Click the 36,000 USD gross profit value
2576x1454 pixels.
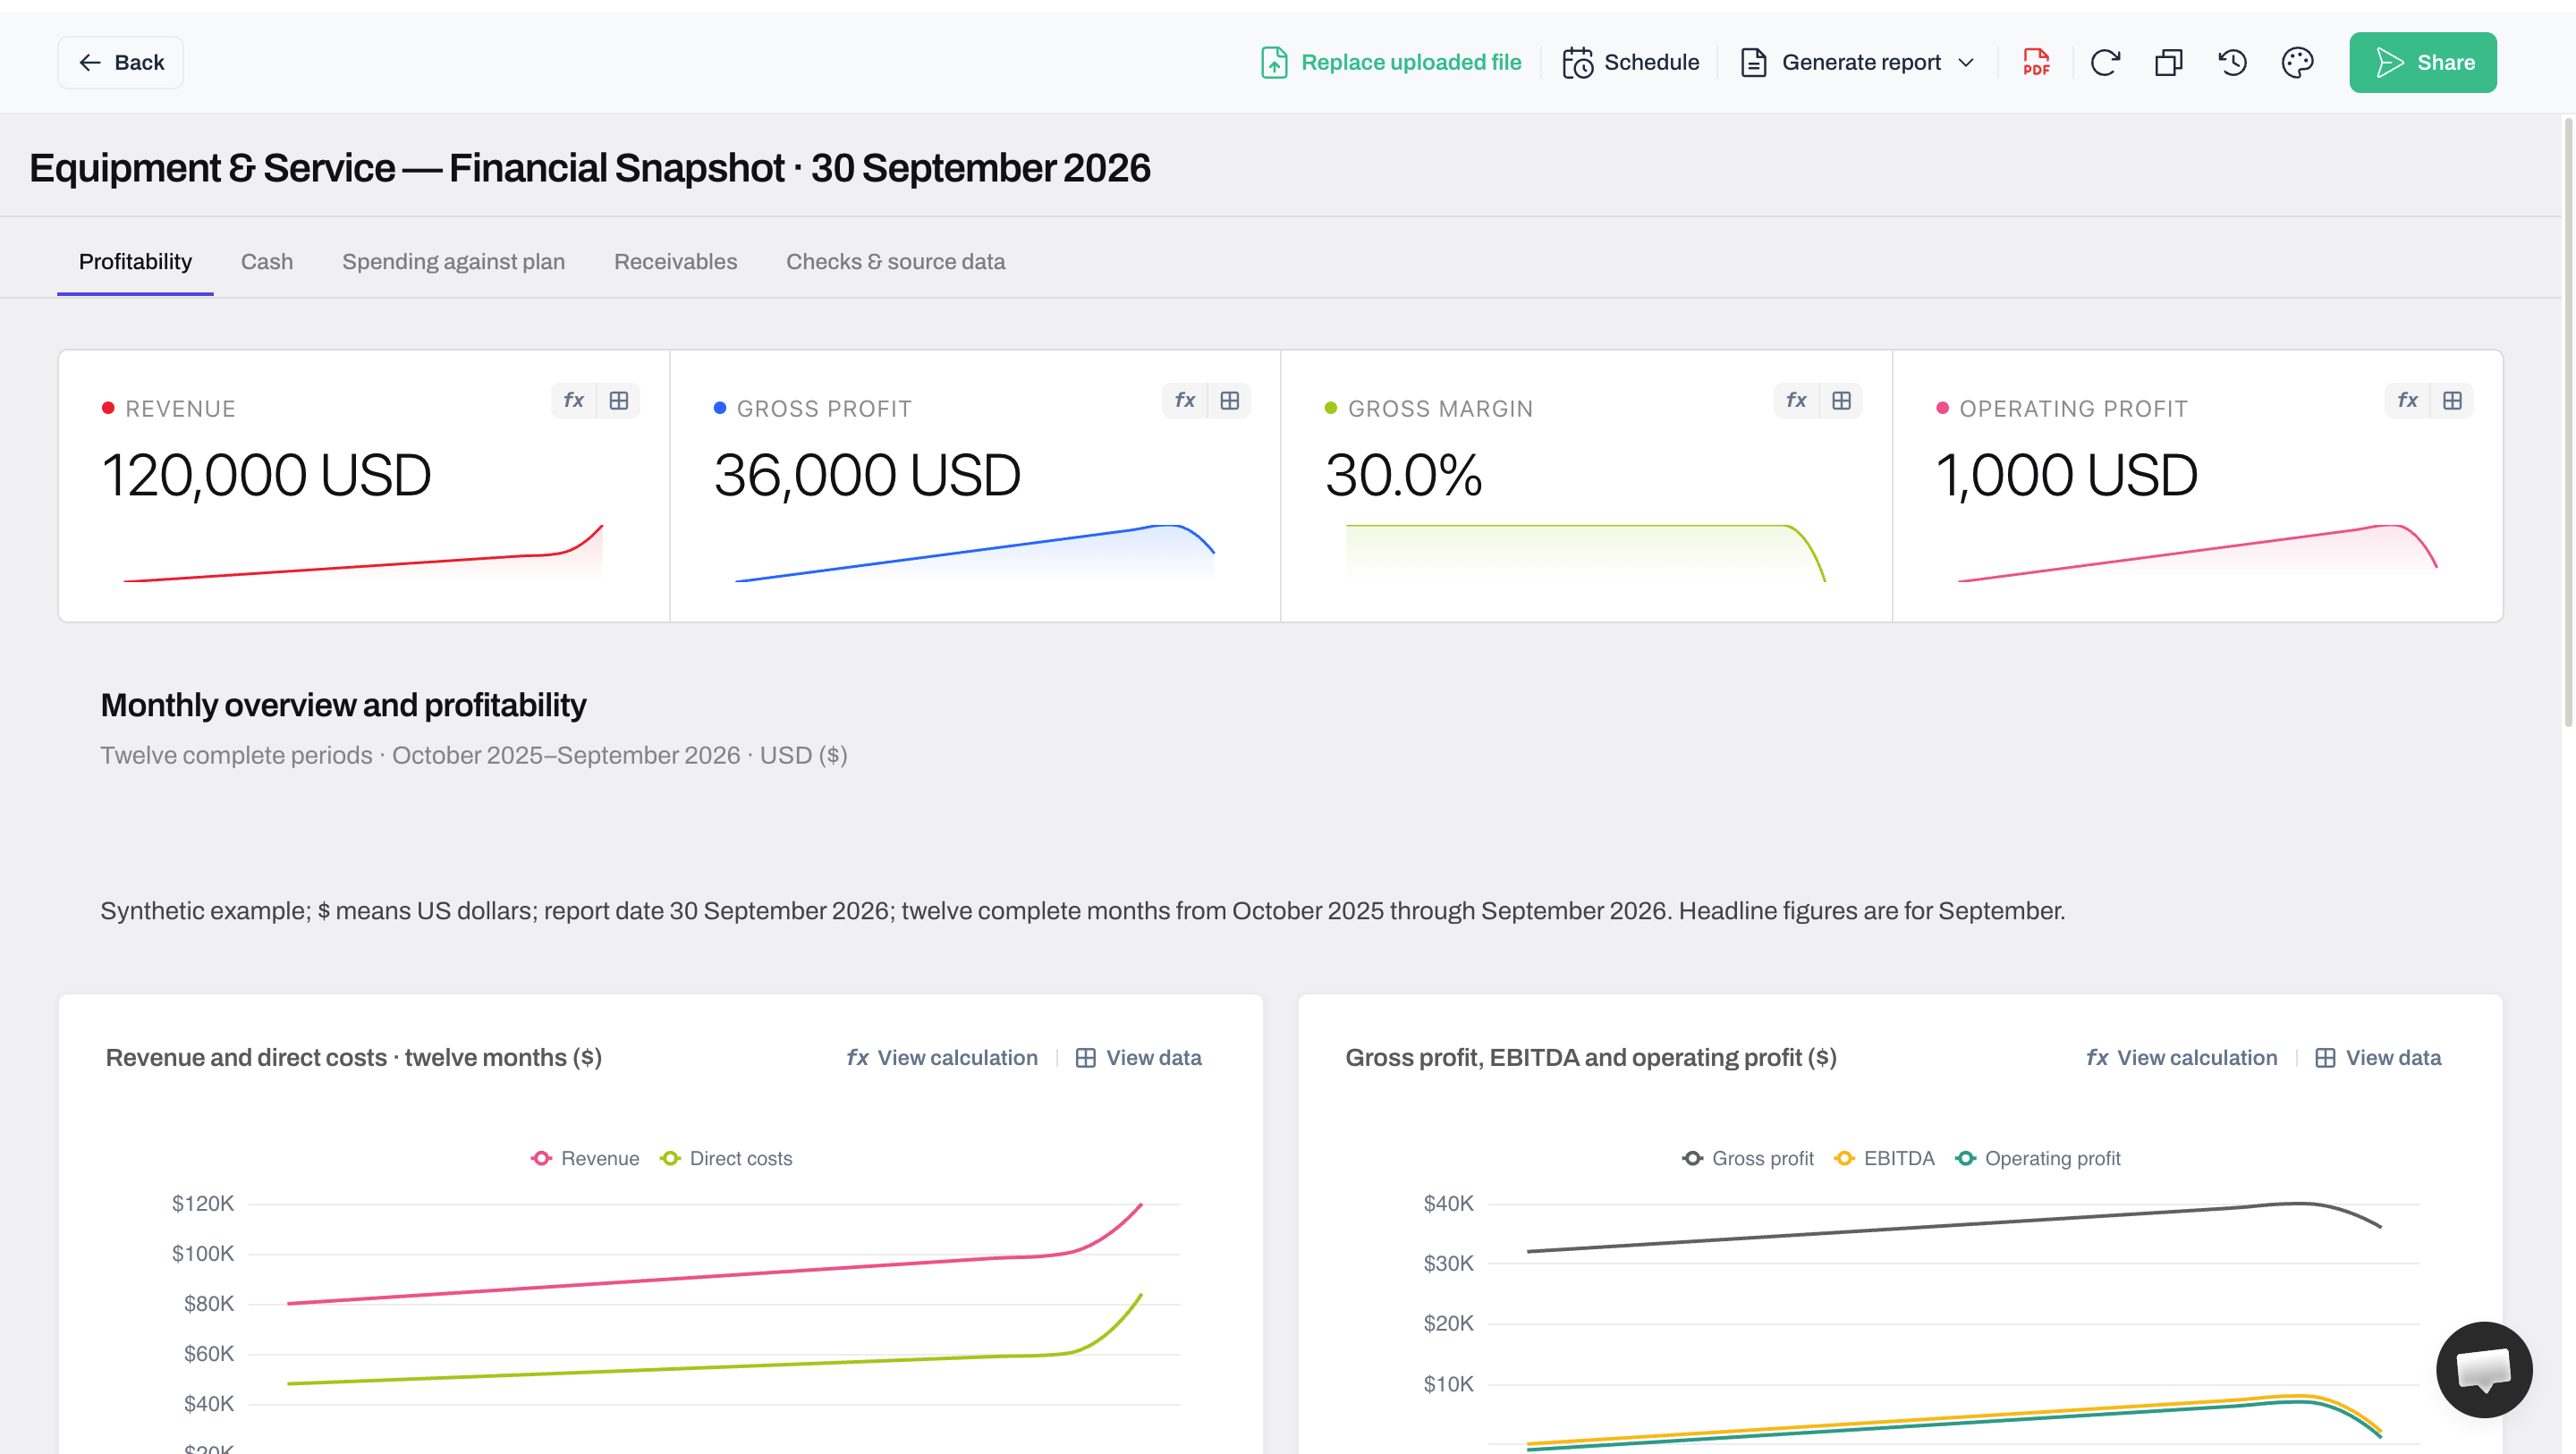pyautogui.click(x=867, y=475)
